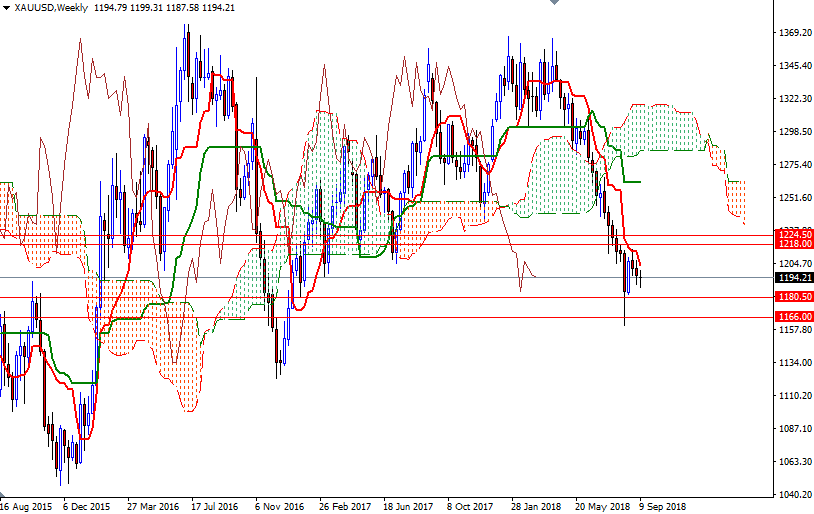This screenshot has width=814, height=514.
Task: Click the OHLC values in chart header
Action: (164, 8)
